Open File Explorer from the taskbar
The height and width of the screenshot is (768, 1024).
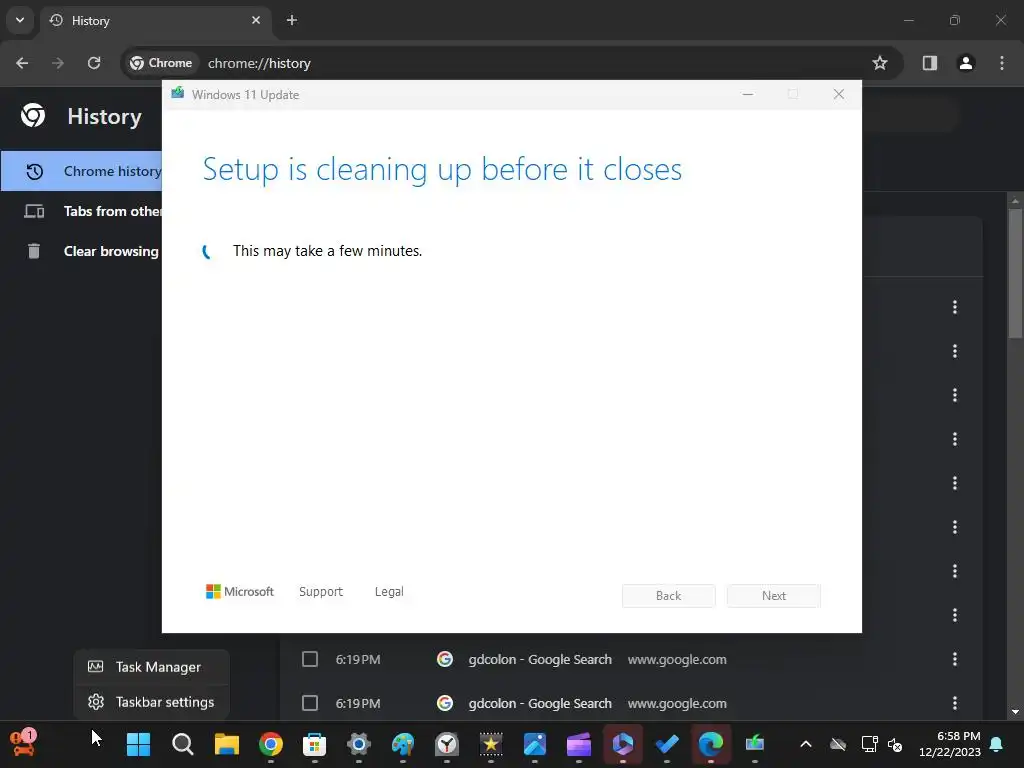point(227,744)
